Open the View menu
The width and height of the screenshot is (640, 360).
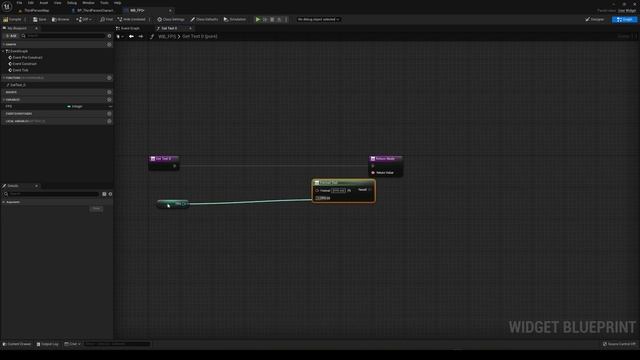[58, 3]
